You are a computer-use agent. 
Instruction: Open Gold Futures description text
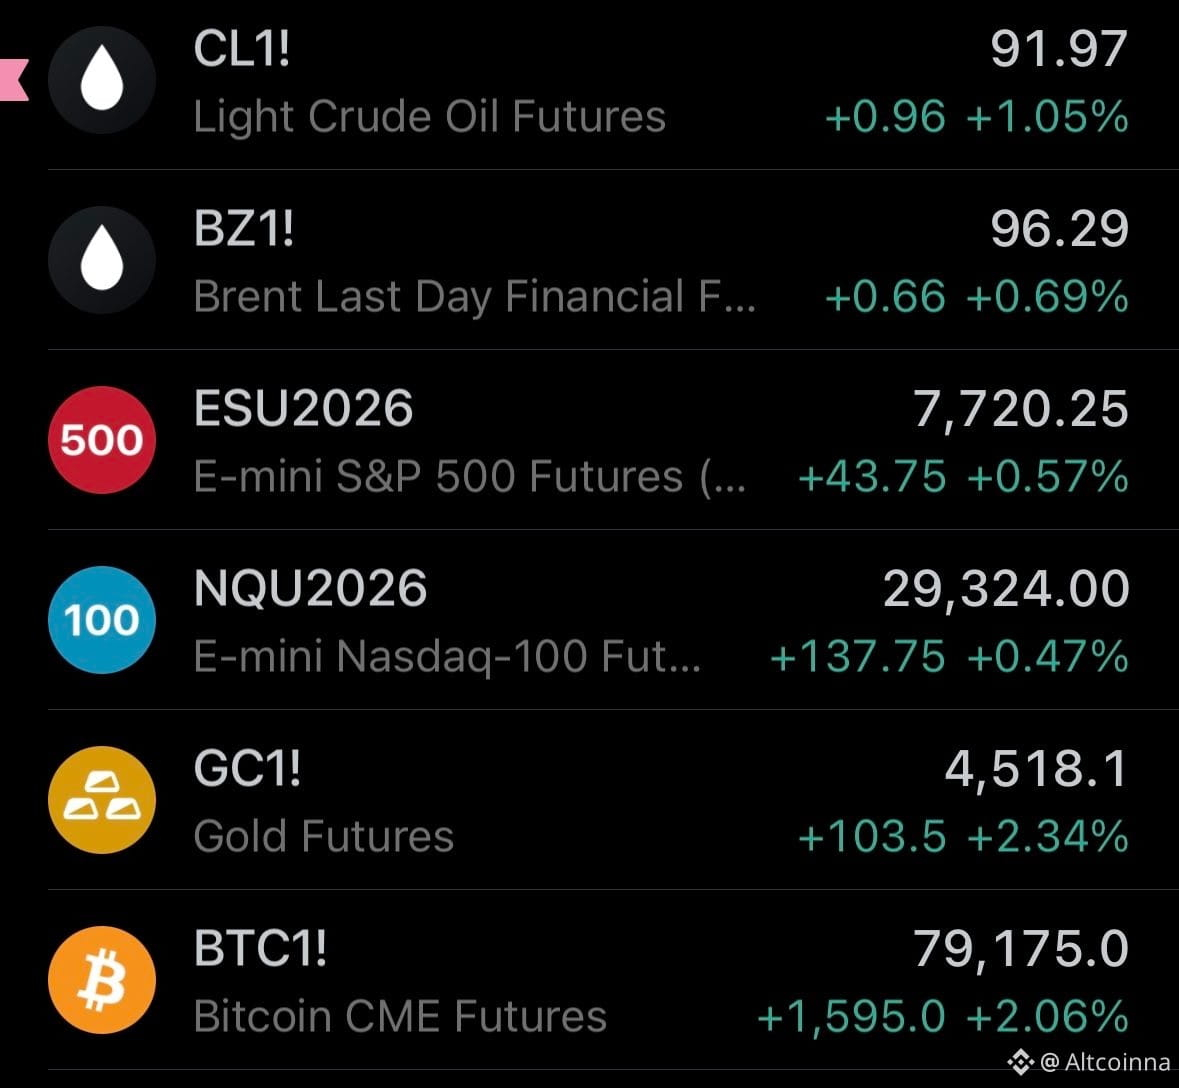click(323, 836)
